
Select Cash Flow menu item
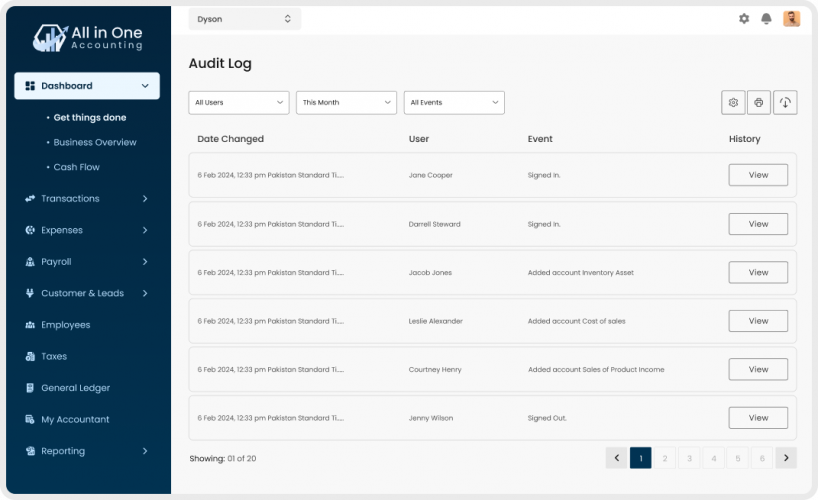point(76,167)
